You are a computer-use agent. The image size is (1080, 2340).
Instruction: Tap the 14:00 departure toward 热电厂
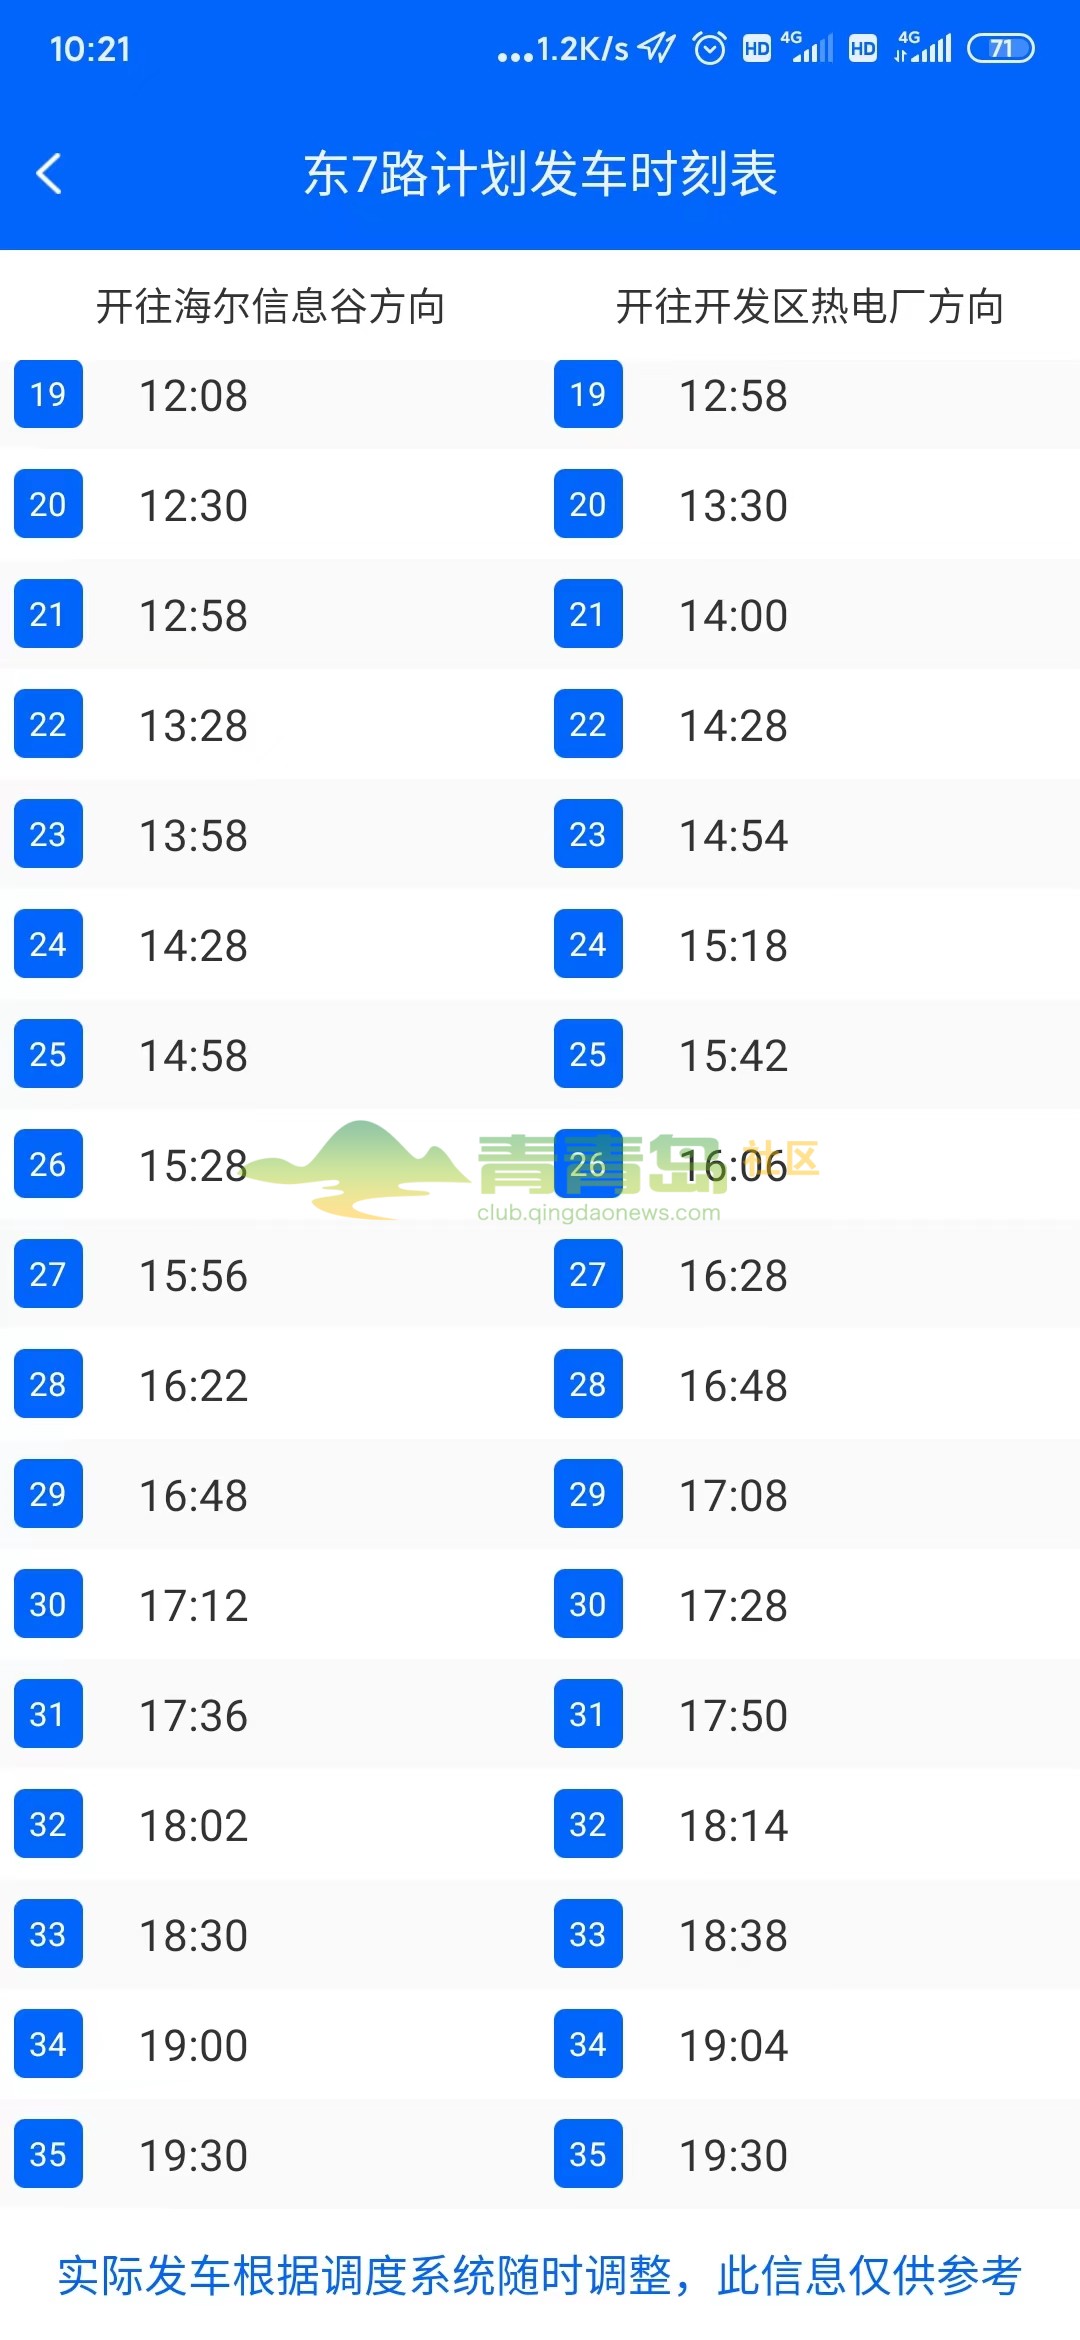[x=733, y=616]
